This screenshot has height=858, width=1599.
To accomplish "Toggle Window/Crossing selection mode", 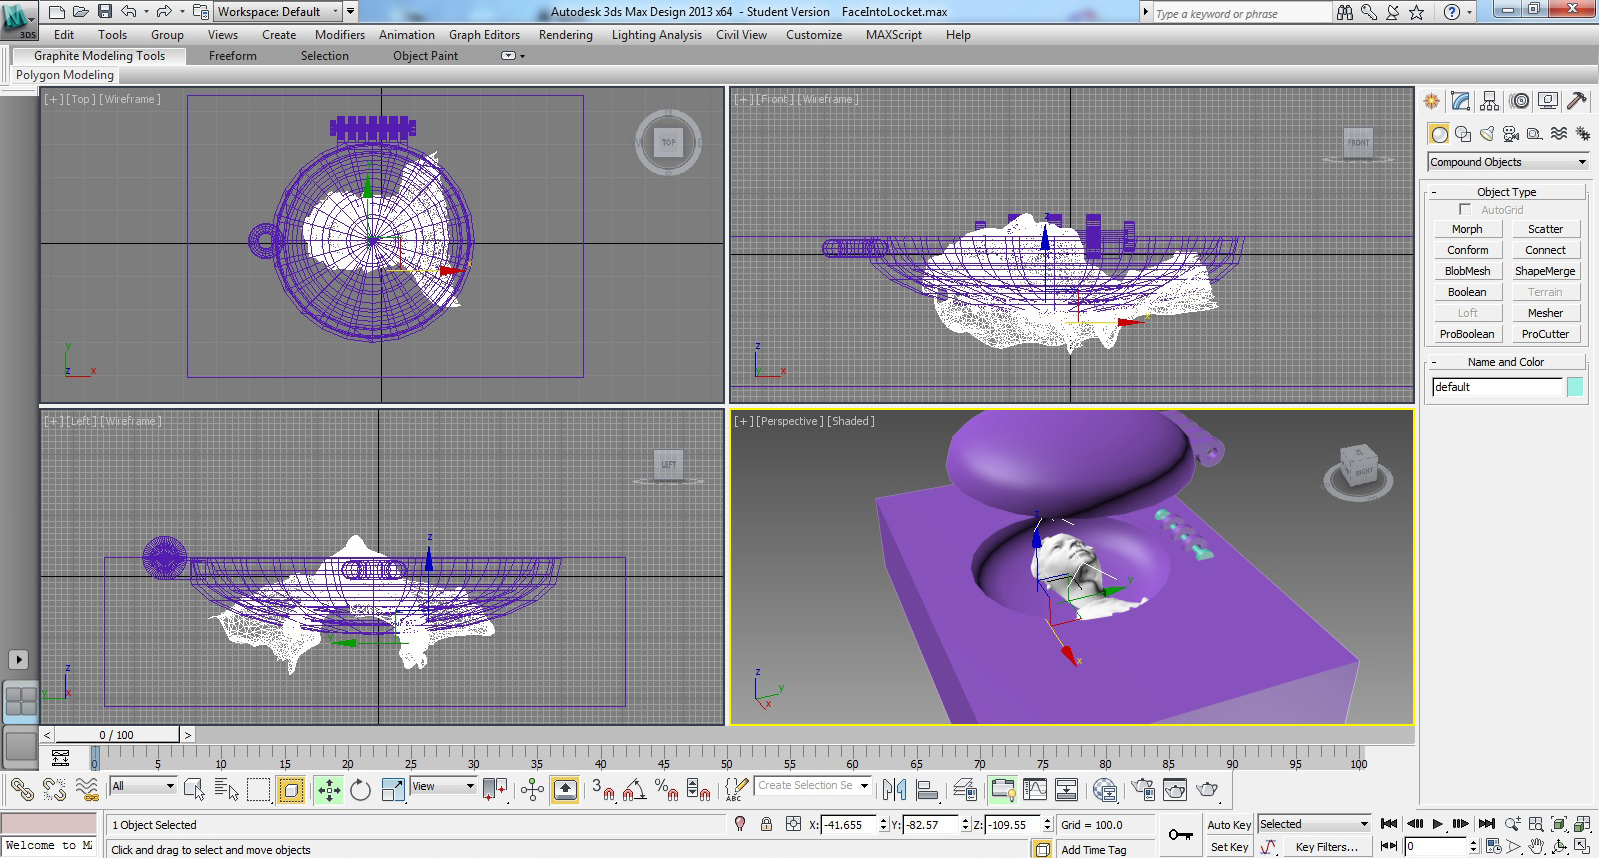I will [x=291, y=790].
